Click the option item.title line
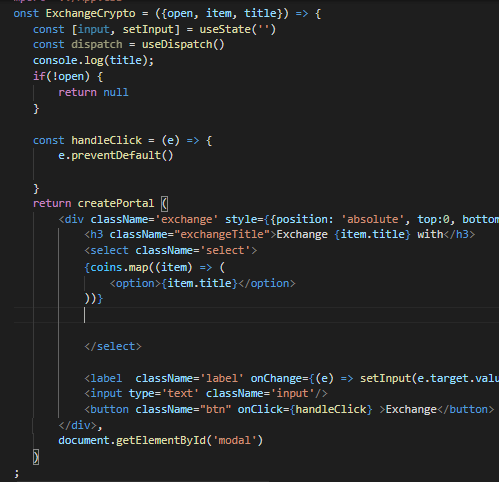 pyautogui.click(x=202, y=283)
